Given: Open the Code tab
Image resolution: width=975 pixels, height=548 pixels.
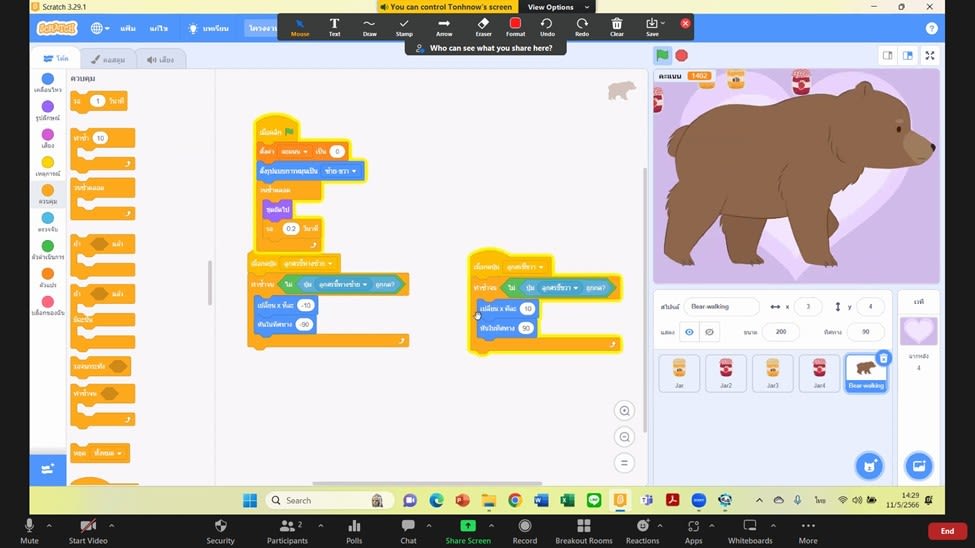Looking at the screenshot, I should pos(56,58).
